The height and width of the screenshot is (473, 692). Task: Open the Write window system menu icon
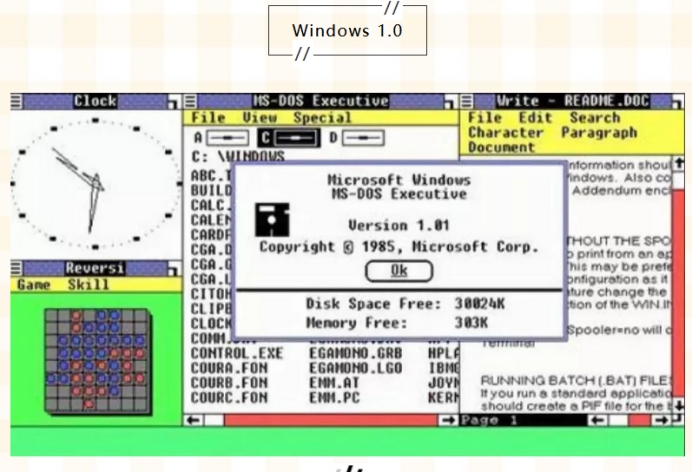(x=467, y=101)
